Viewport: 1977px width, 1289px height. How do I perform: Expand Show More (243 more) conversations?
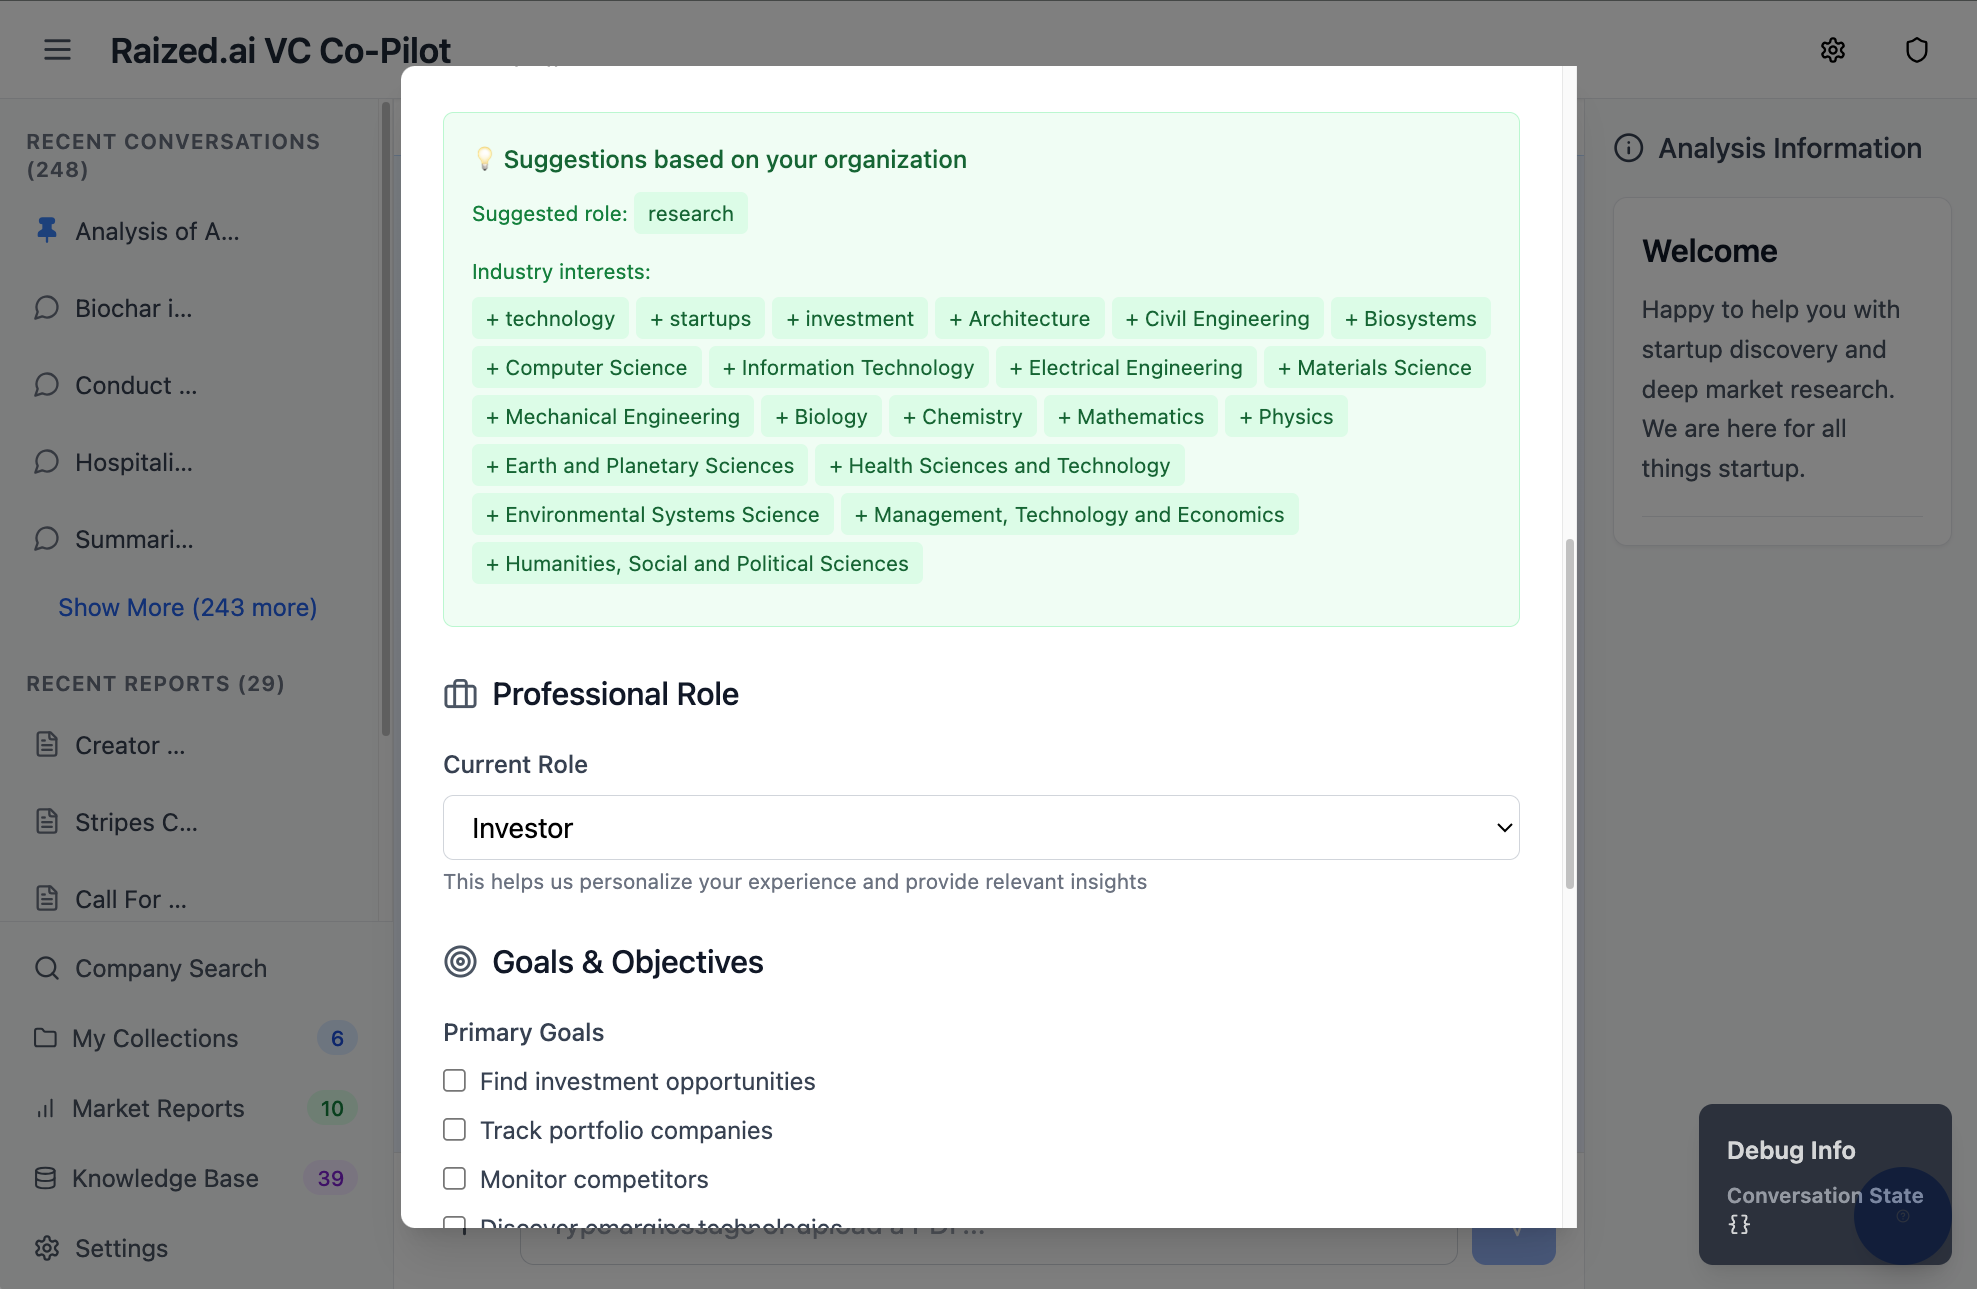coord(187,607)
